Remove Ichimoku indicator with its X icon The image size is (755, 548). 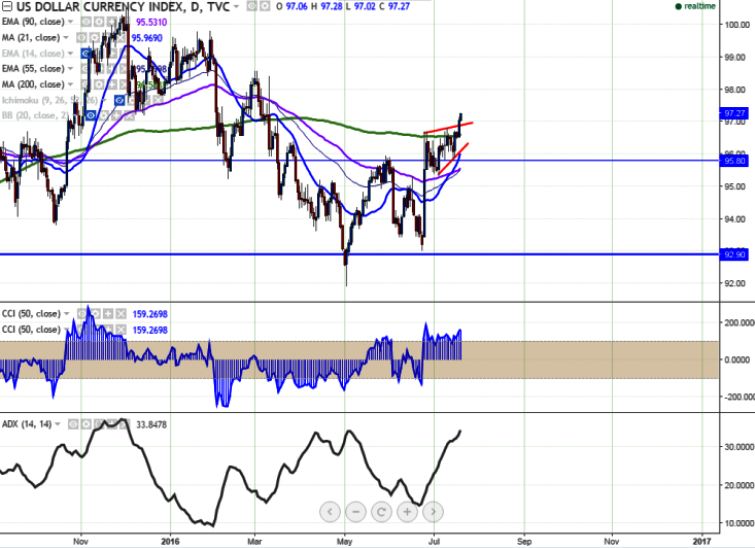point(157,100)
